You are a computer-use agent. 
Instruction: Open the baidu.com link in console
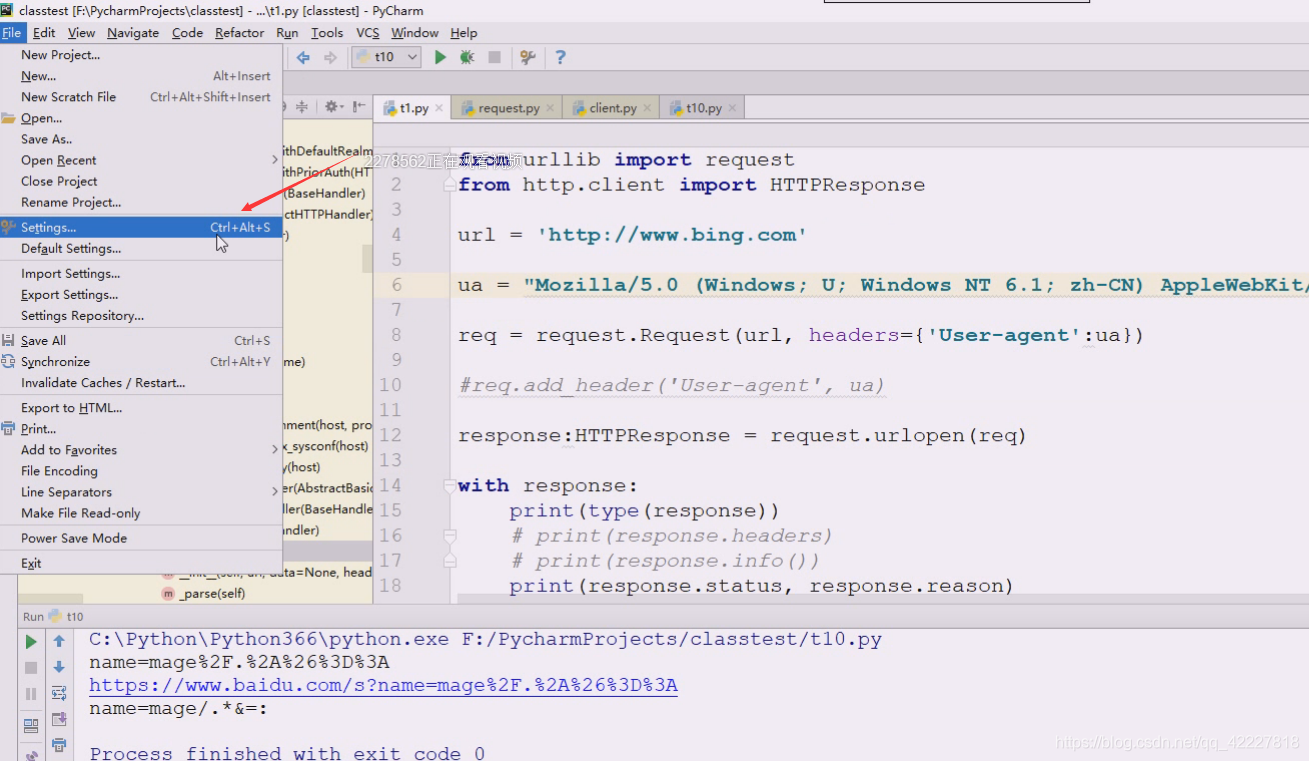click(383, 685)
